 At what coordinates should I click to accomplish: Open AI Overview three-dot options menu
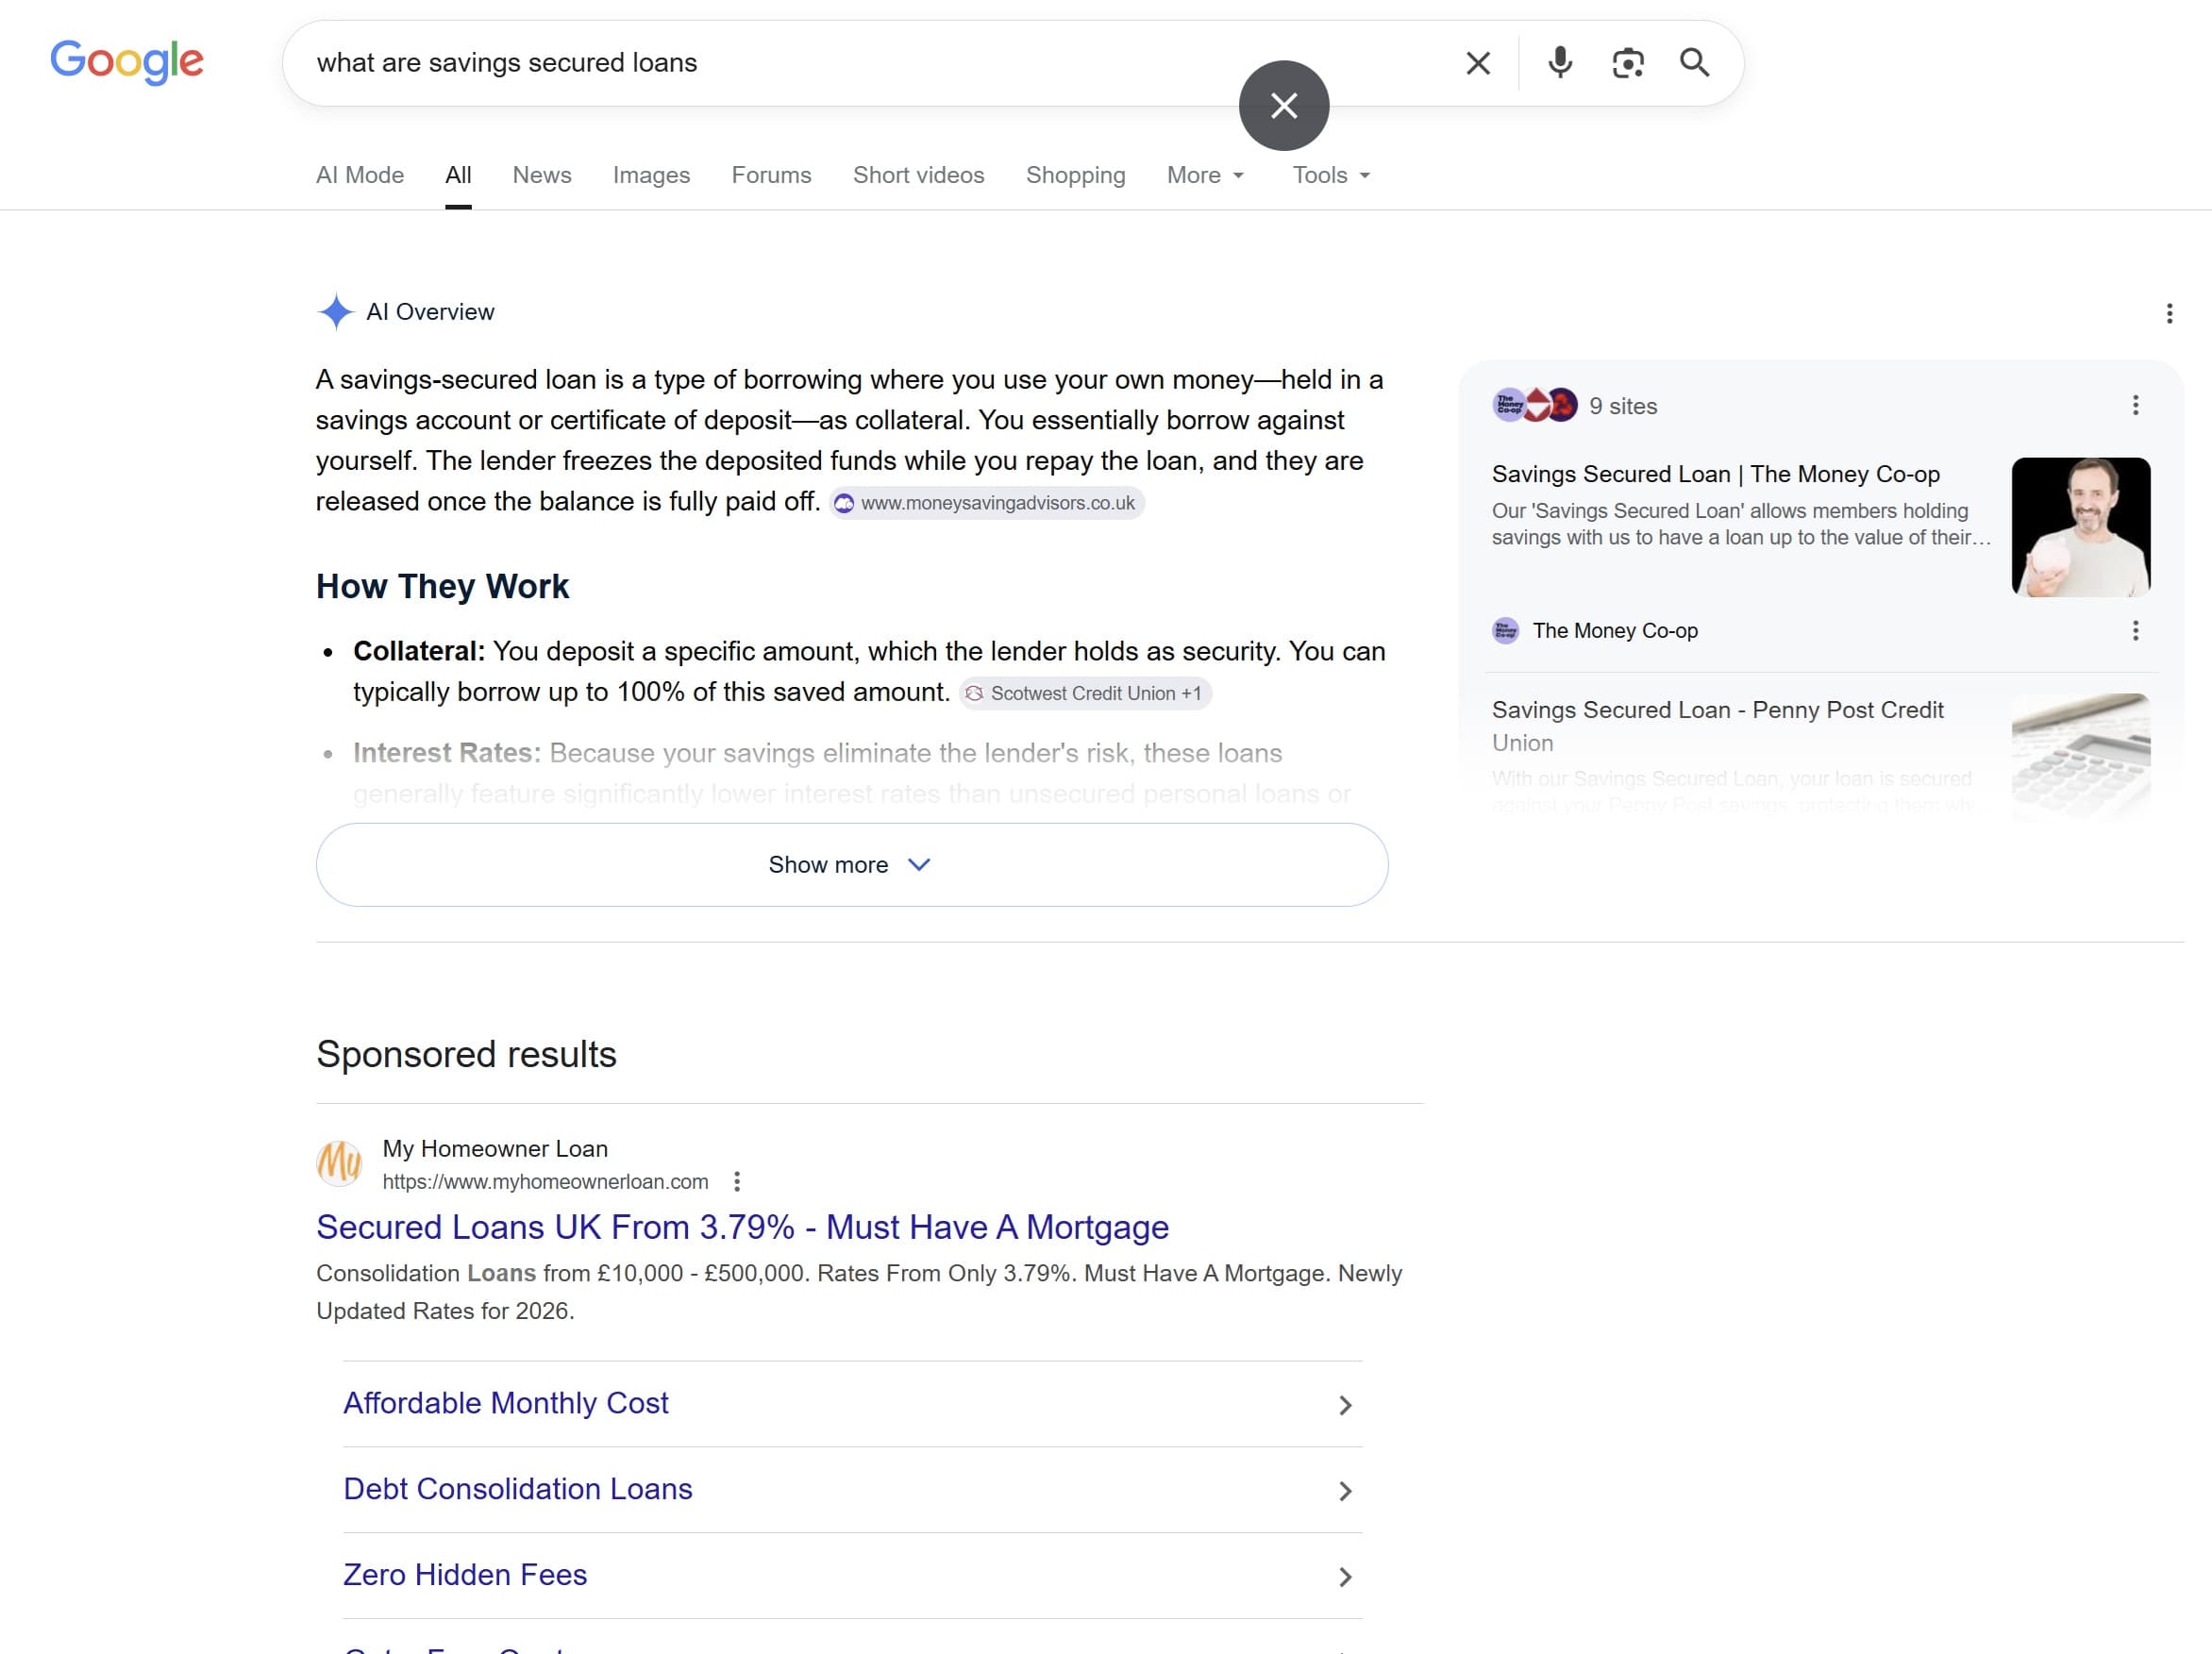tap(2169, 314)
